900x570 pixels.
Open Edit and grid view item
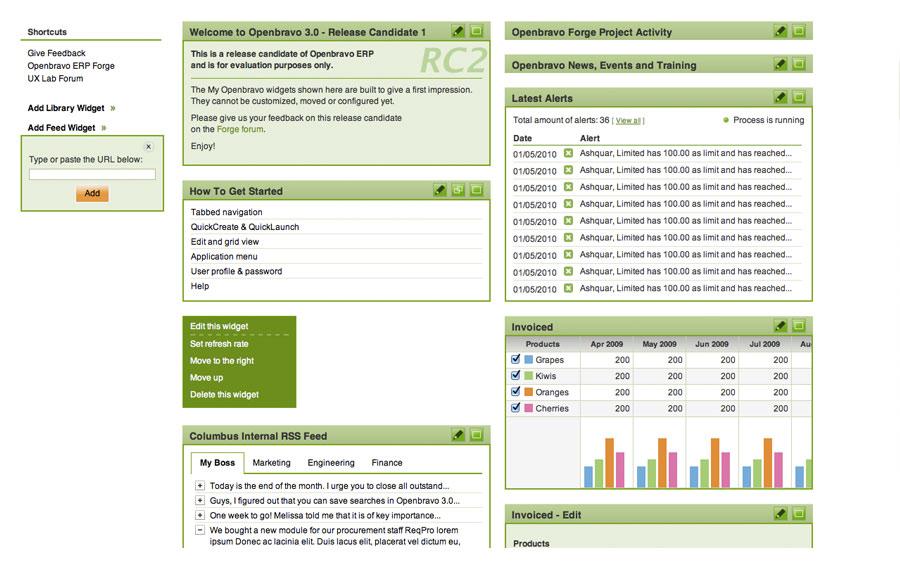click(x=225, y=242)
